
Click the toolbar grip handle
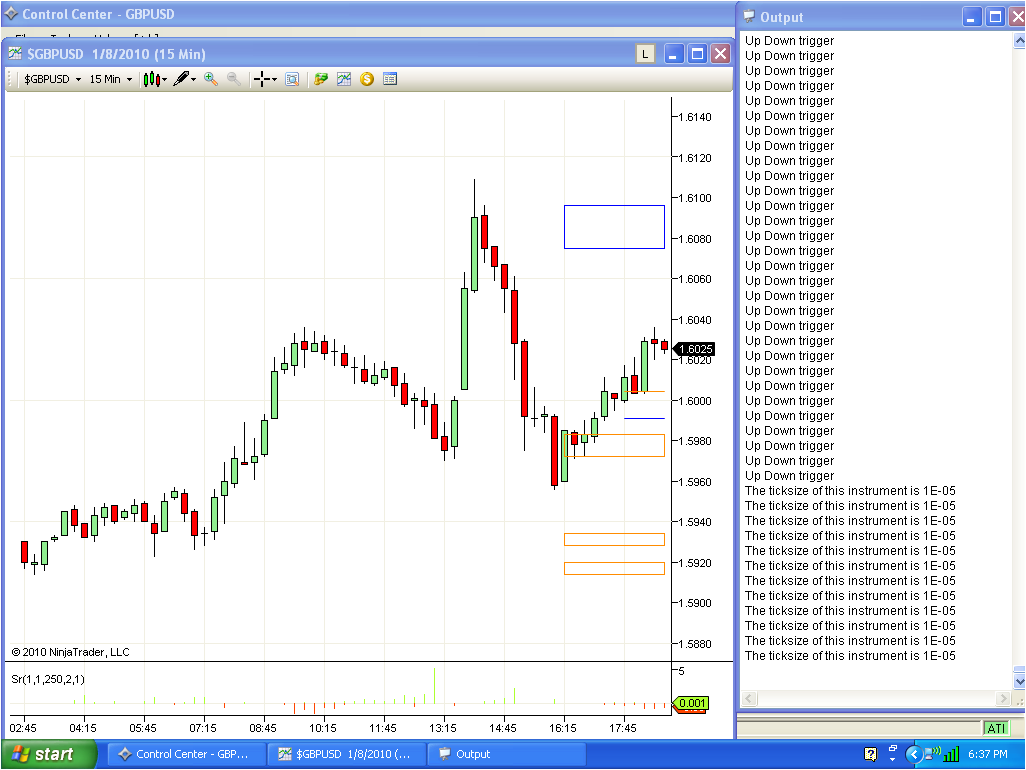tap(10, 79)
